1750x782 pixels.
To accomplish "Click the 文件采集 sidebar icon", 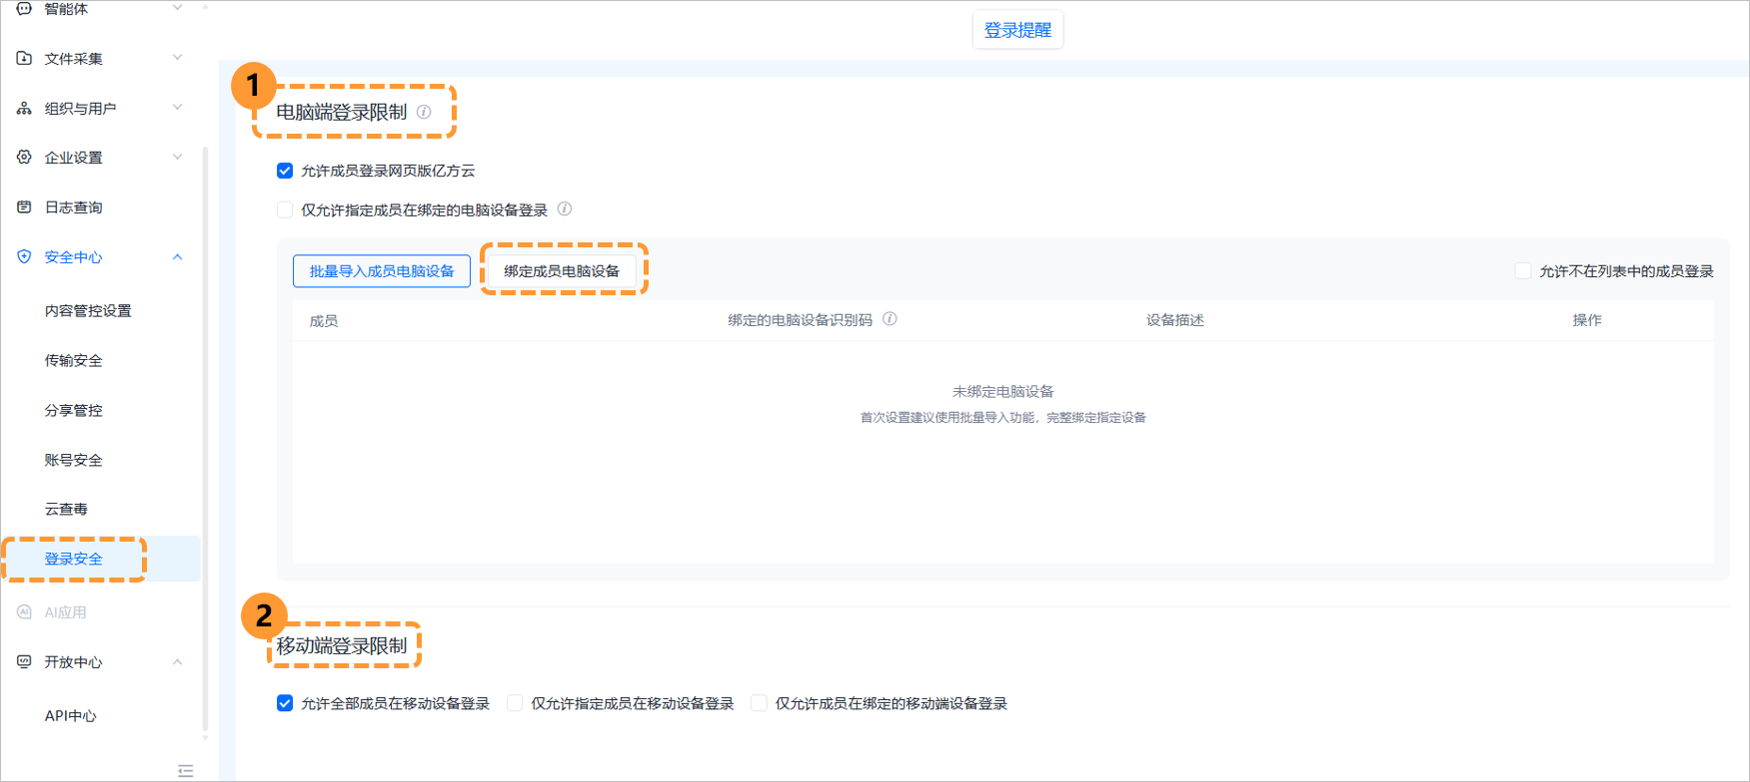I will click(x=24, y=58).
